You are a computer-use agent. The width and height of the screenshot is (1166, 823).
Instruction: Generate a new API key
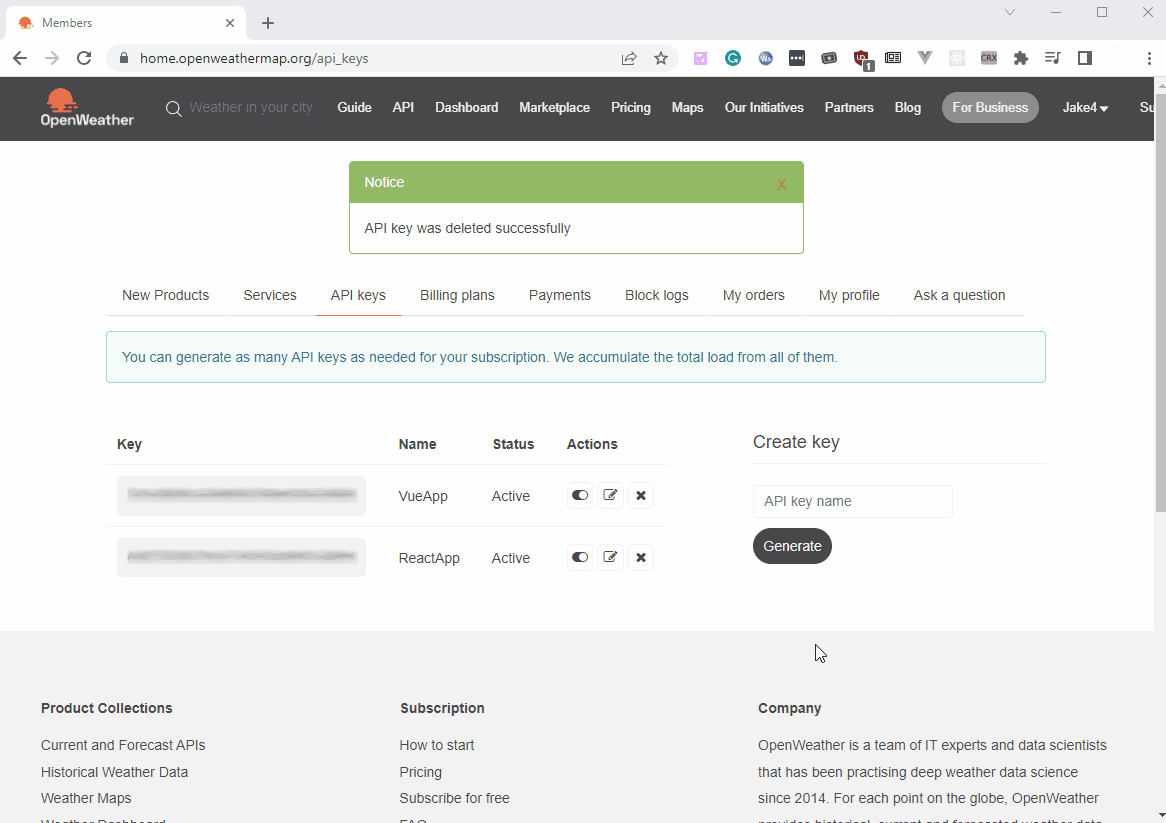tap(792, 546)
